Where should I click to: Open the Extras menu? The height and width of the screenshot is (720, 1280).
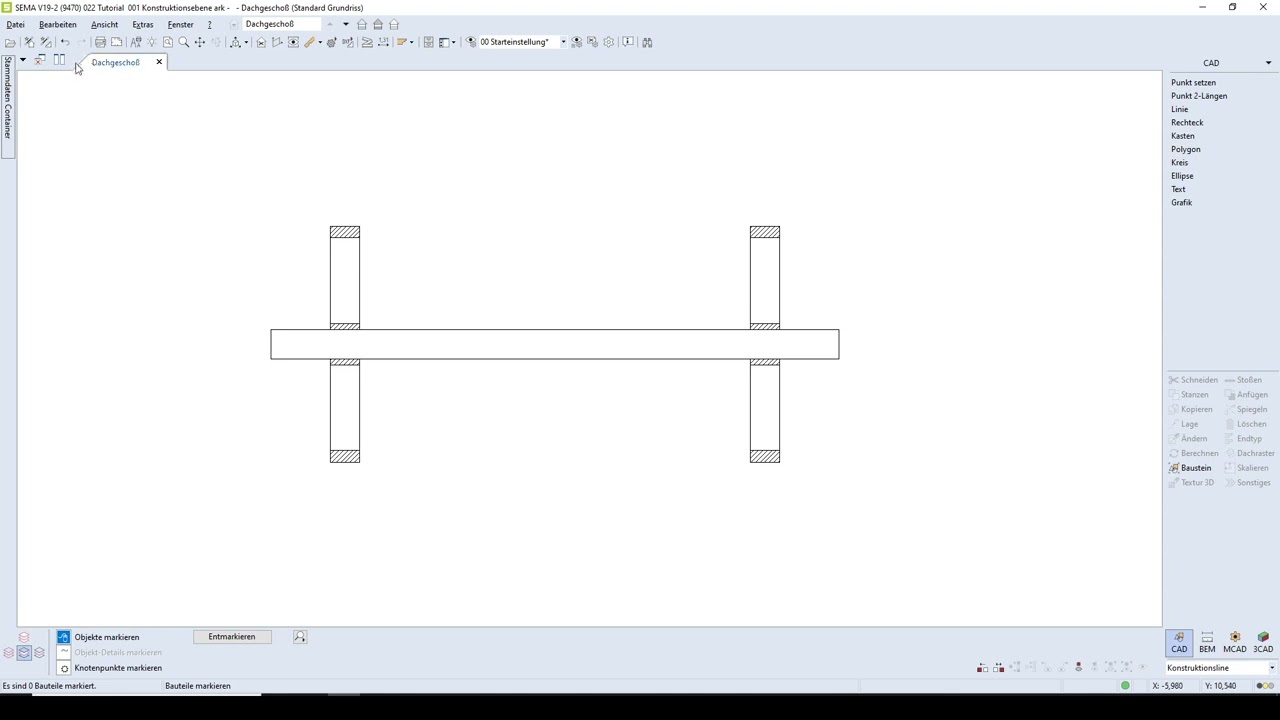click(143, 24)
